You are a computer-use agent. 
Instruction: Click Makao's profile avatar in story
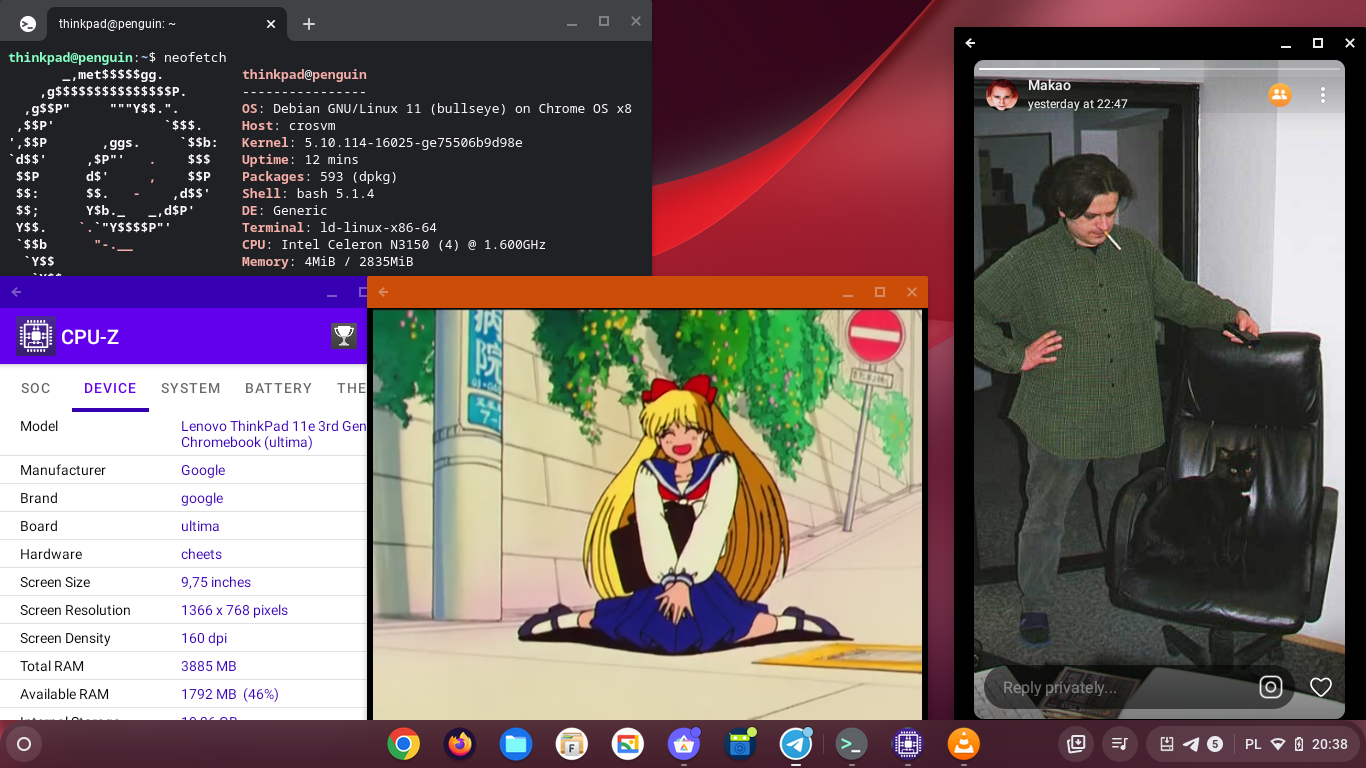click(1002, 95)
